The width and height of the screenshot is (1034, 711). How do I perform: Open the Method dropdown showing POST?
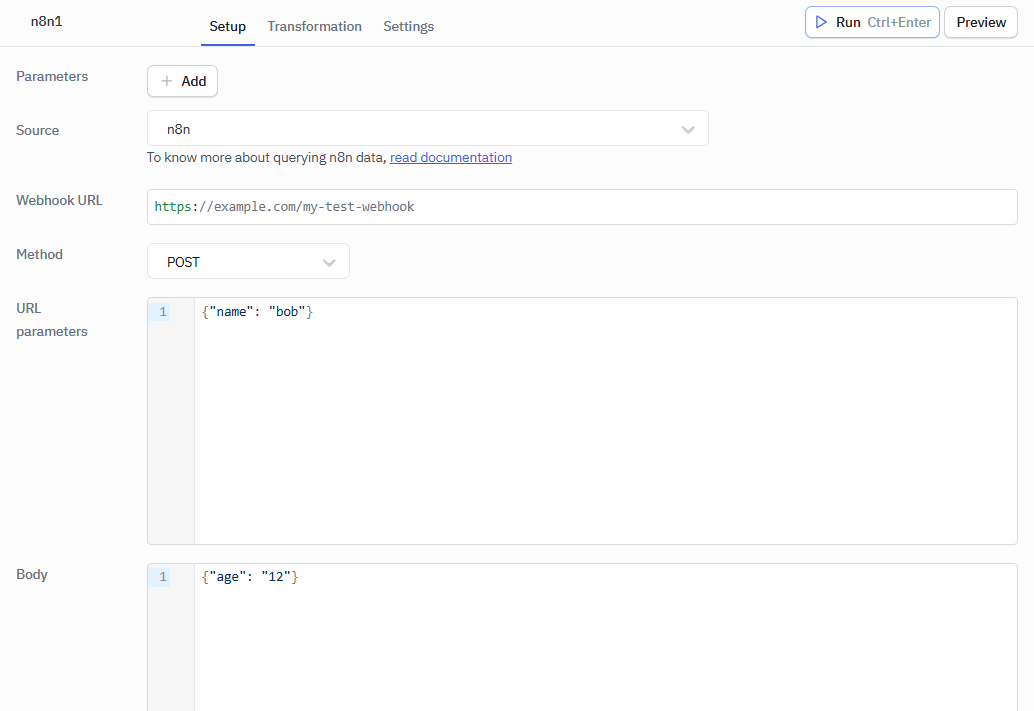pyautogui.click(x=248, y=261)
